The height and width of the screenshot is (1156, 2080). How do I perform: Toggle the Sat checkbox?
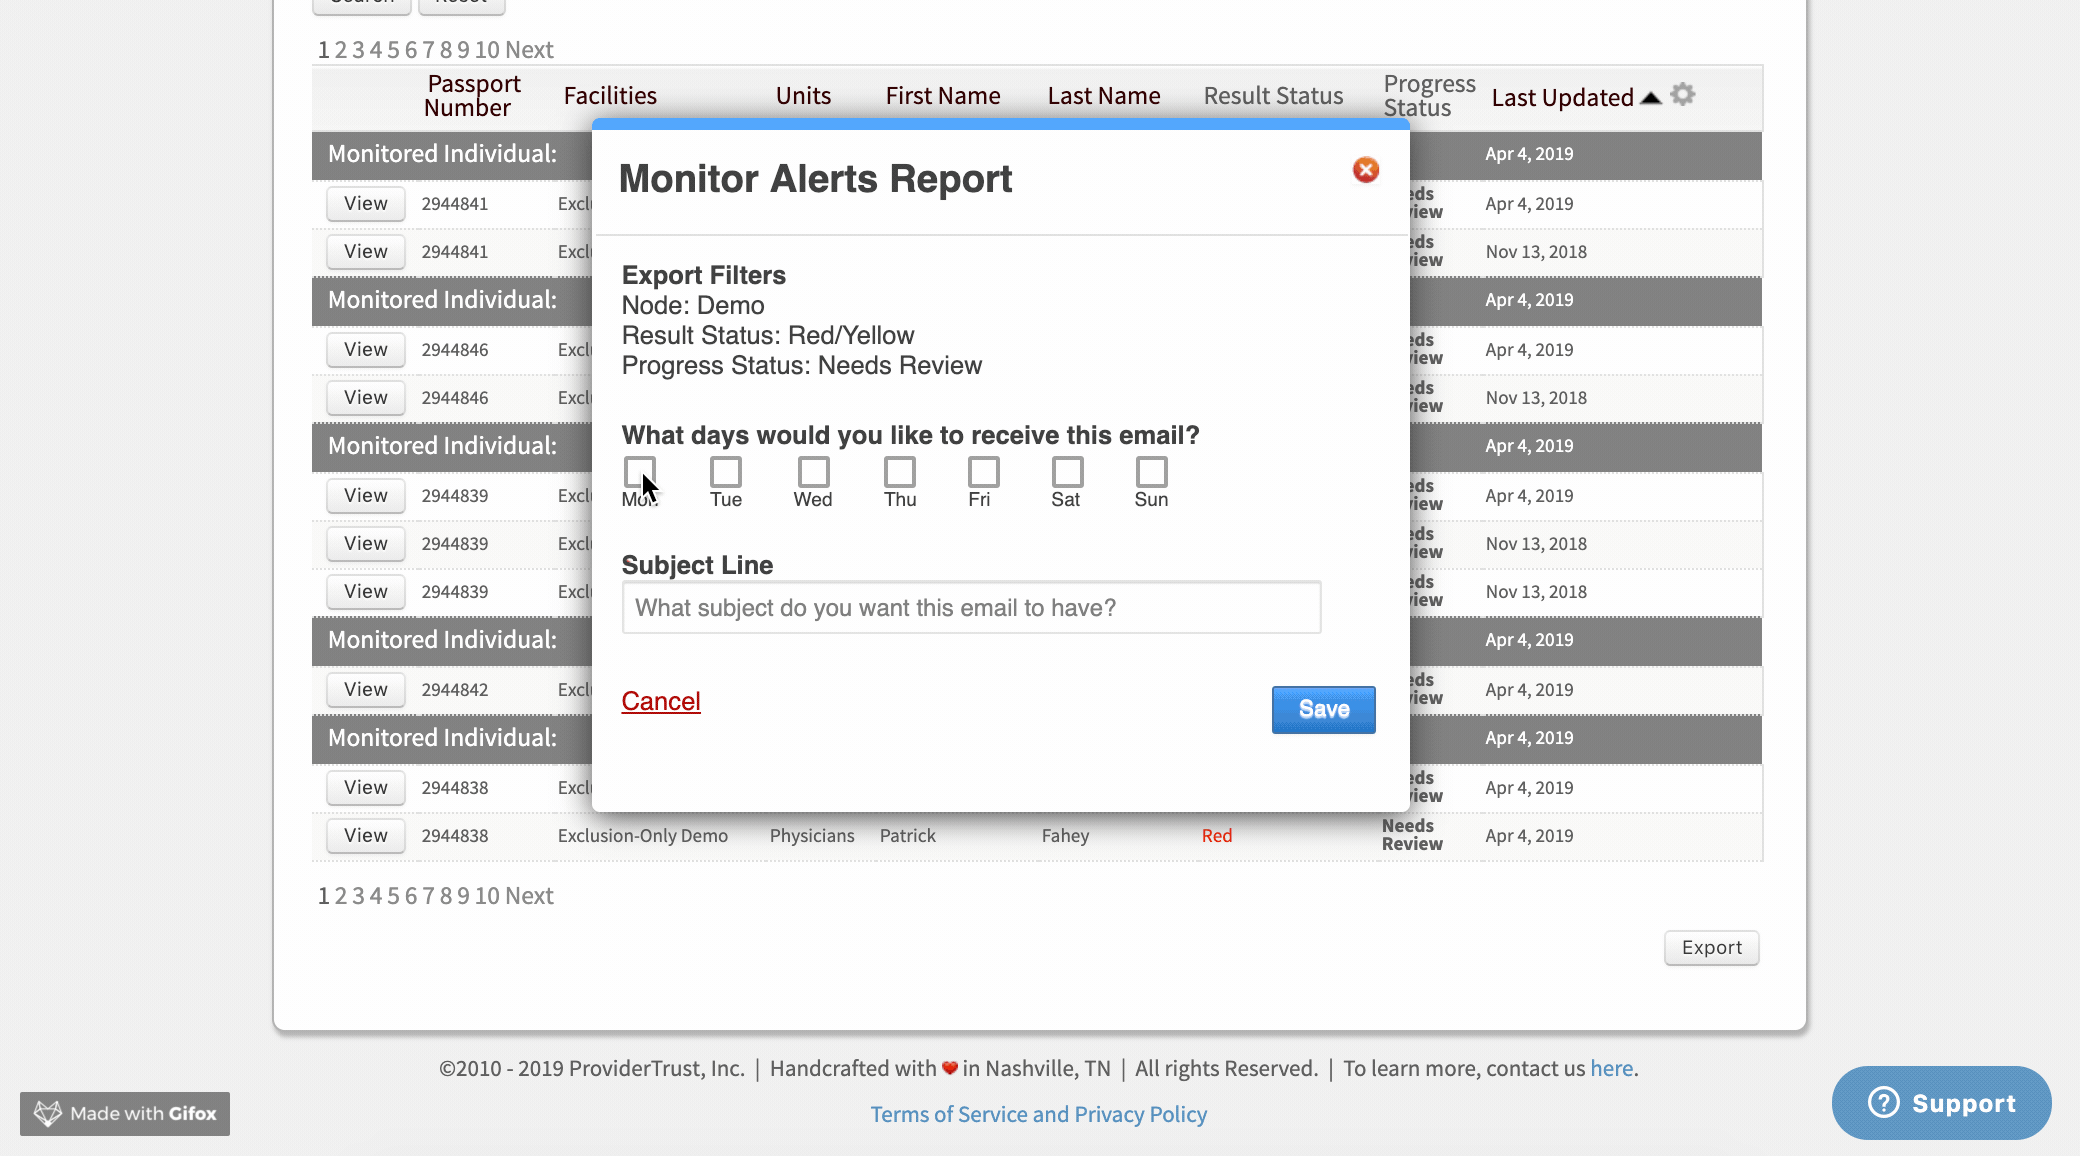(x=1067, y=471)
